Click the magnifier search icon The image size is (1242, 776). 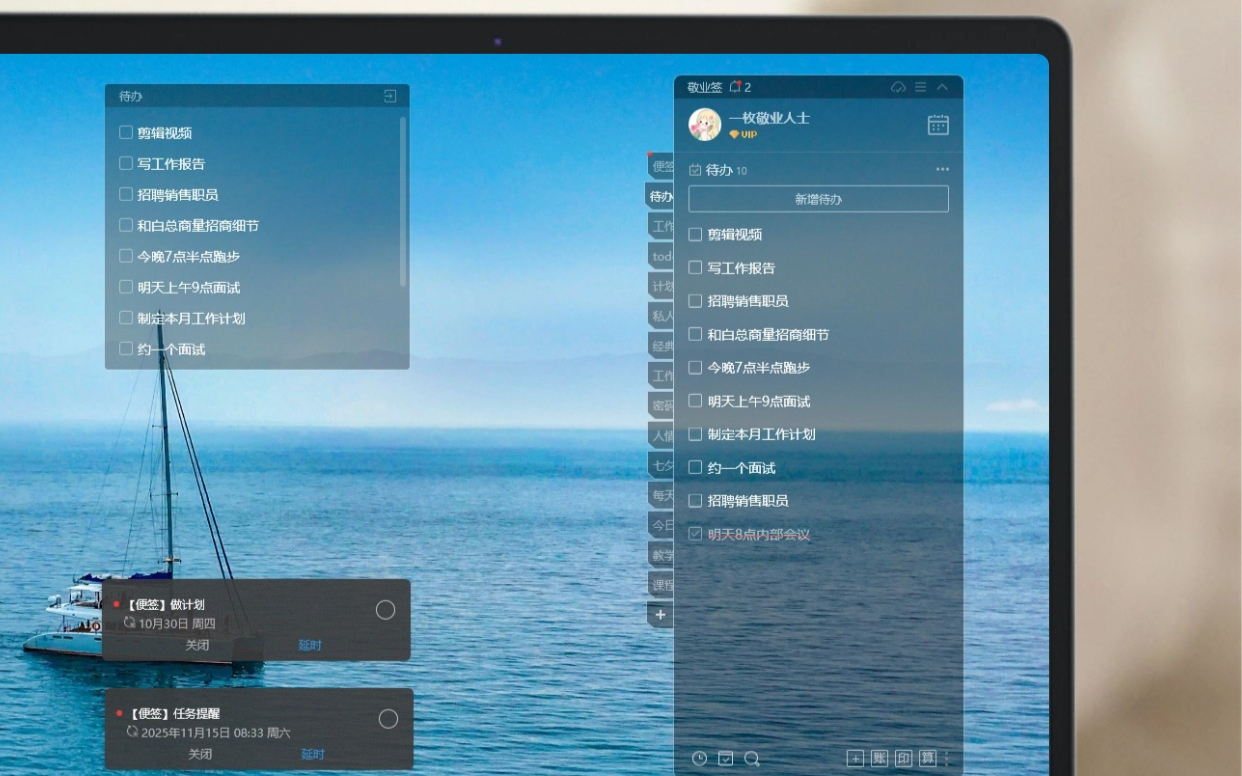[752, 758]
